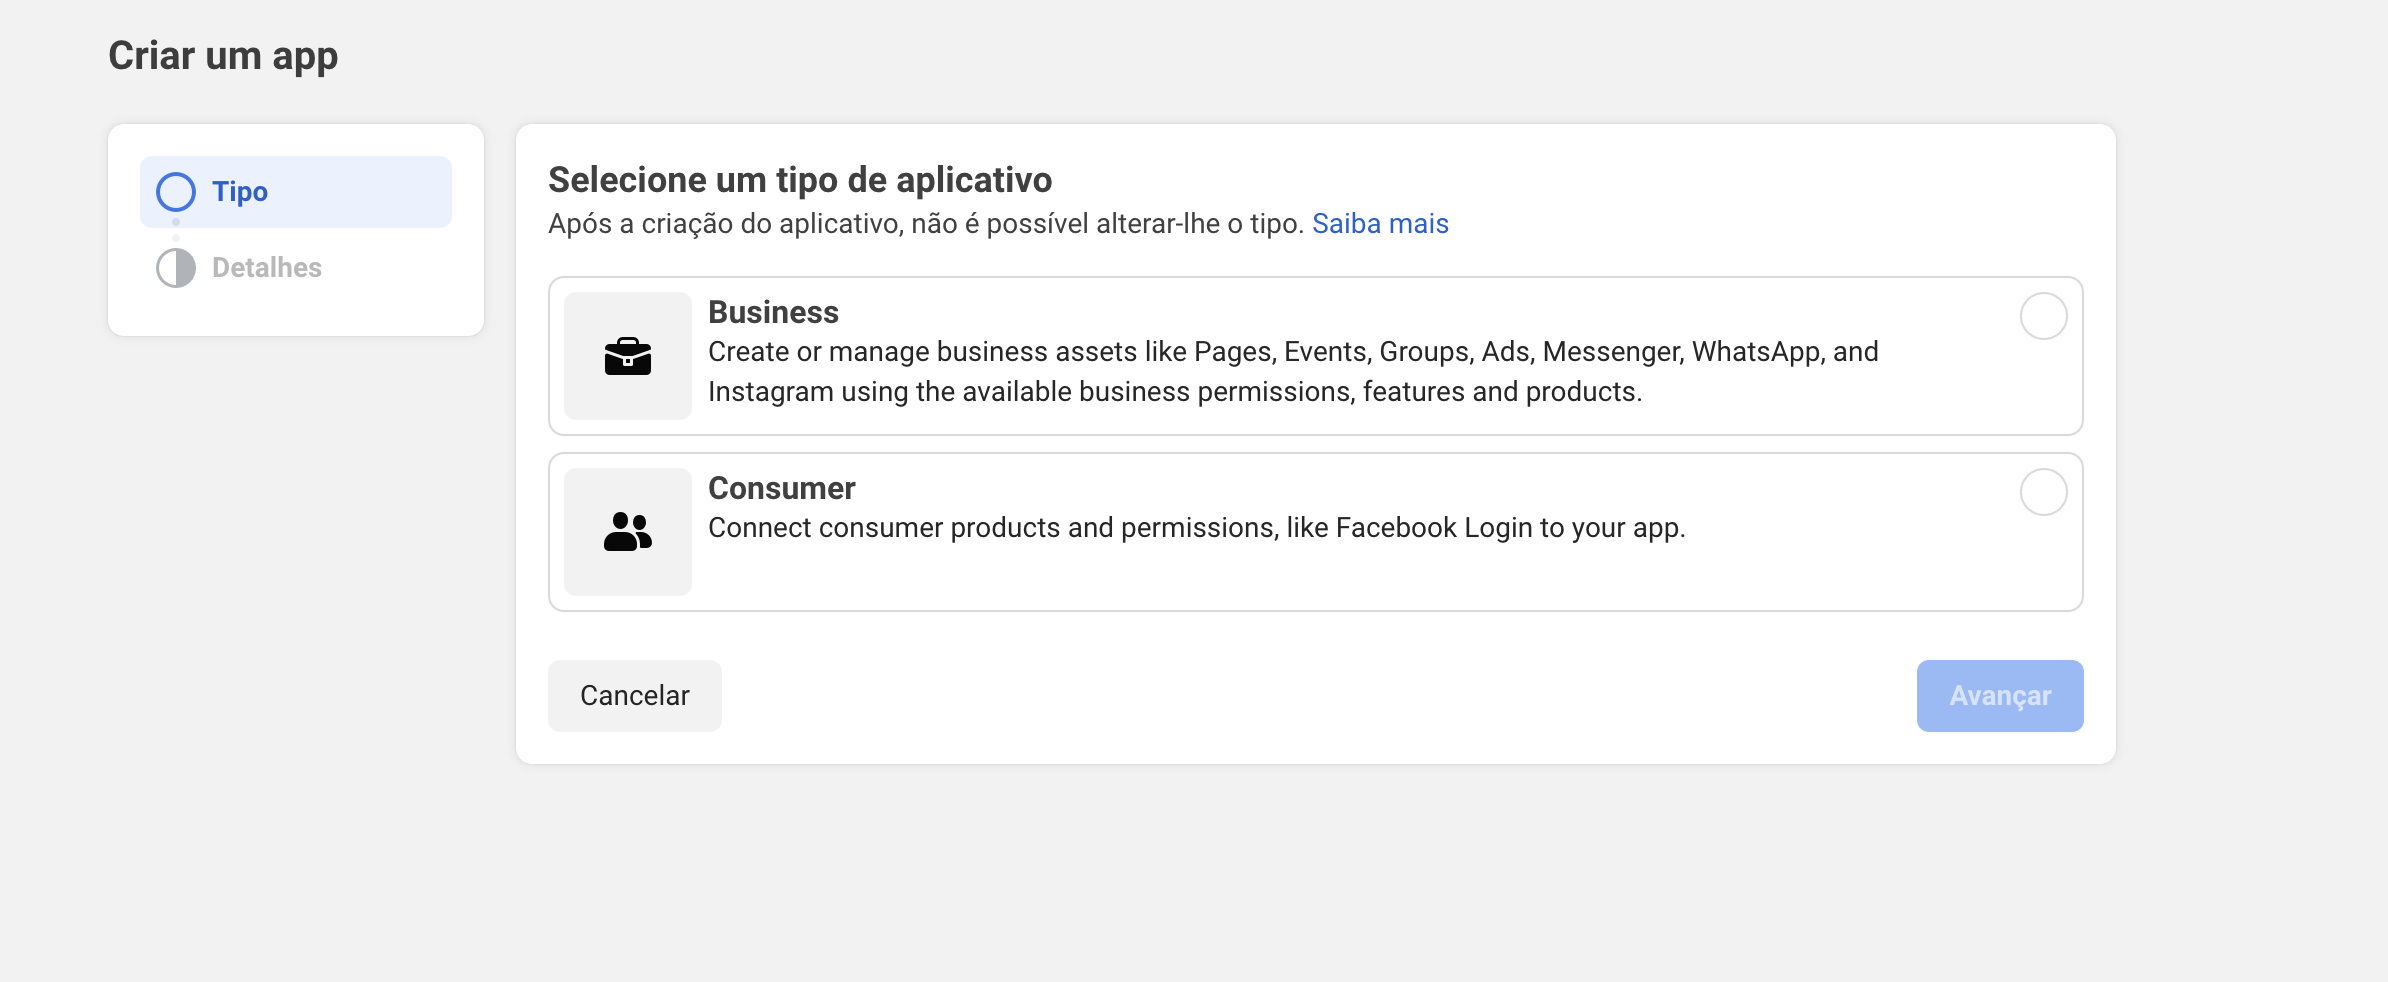The image size is (2388, 982).
Task: Click empty space below Consumer description in its card
Action: [1200, 576]
